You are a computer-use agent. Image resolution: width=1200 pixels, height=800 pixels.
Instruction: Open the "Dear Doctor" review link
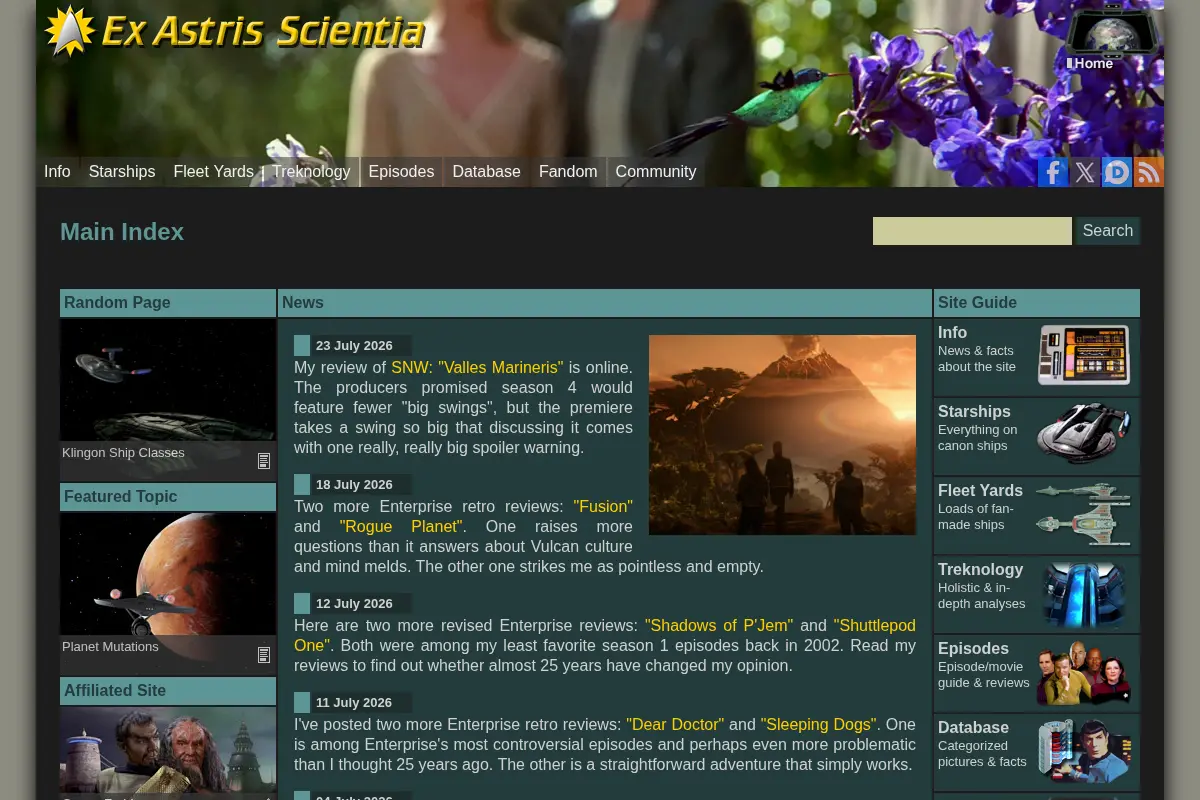click(x=675, y=725)
